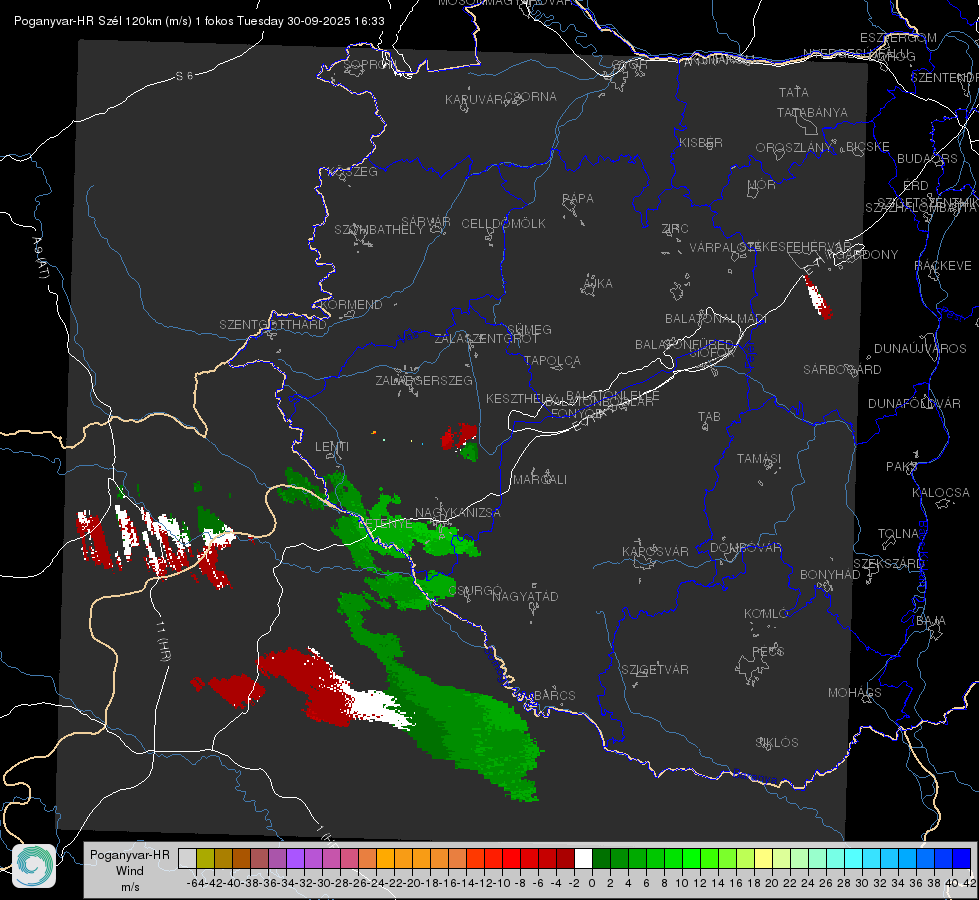
Task: Select the pale yellow swatch near value 18
Action: [764, 858]
